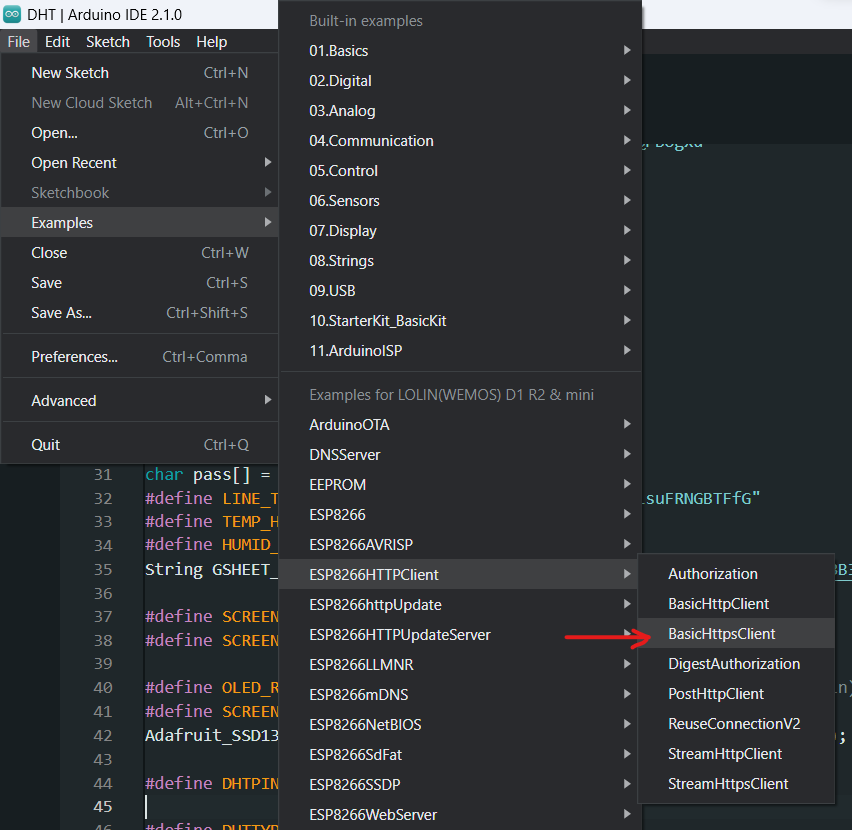Screen dimensions: 852x830
Task: Expand ESP8266 examples submenu
Action: 460,514
